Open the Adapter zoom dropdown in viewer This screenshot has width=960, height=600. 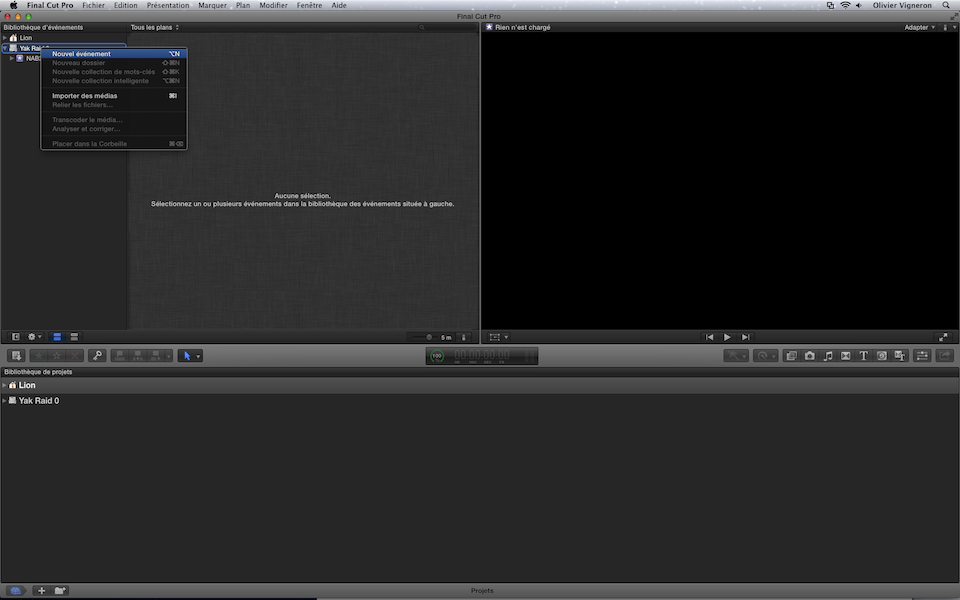click(x=920, y=28)
